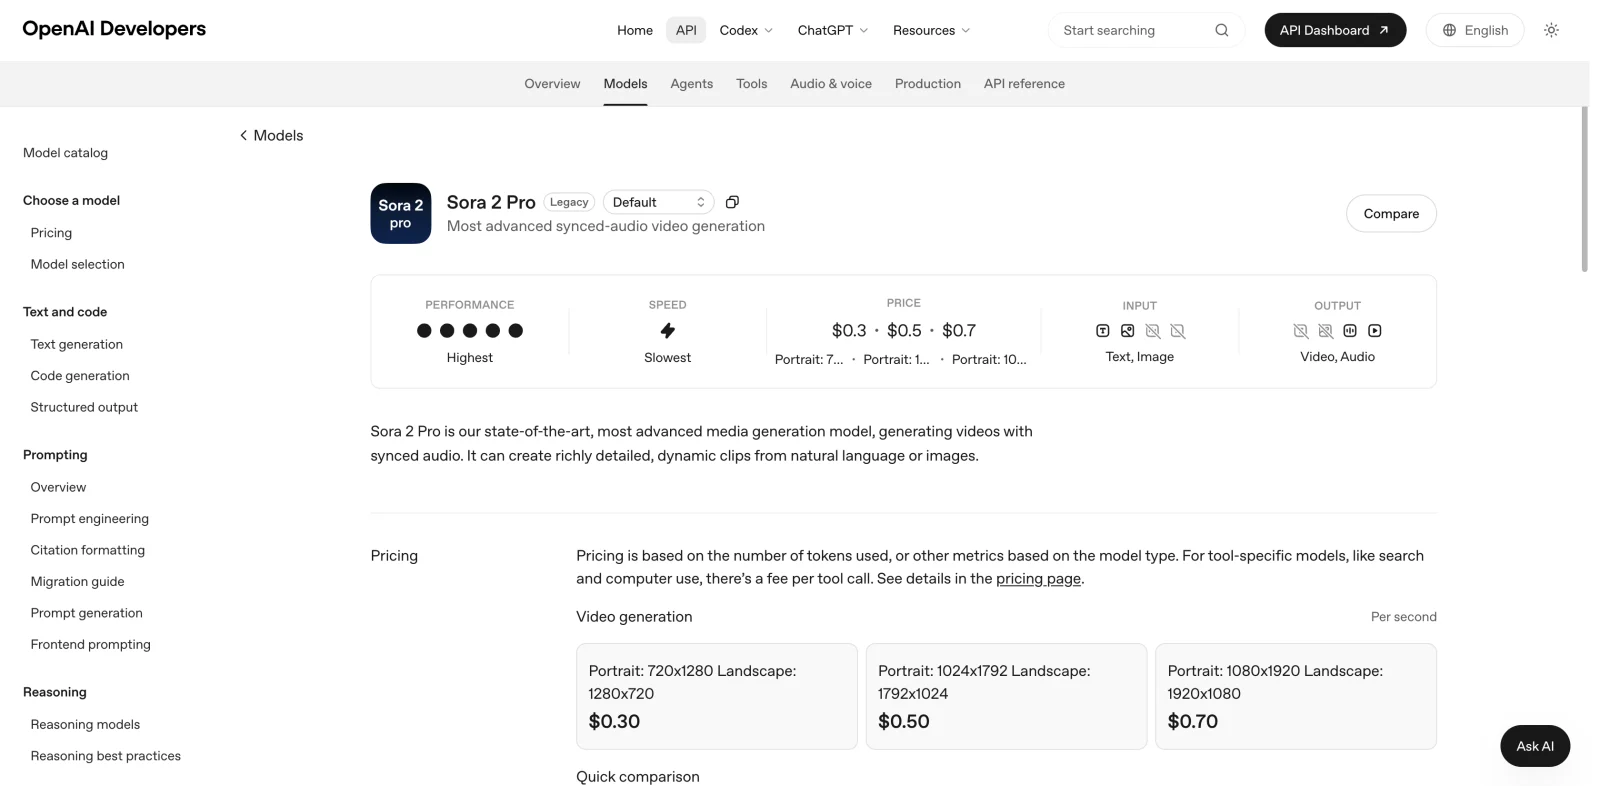Switch to Audio & voice tab
The image size is (1600, 786).
[831, 84]
